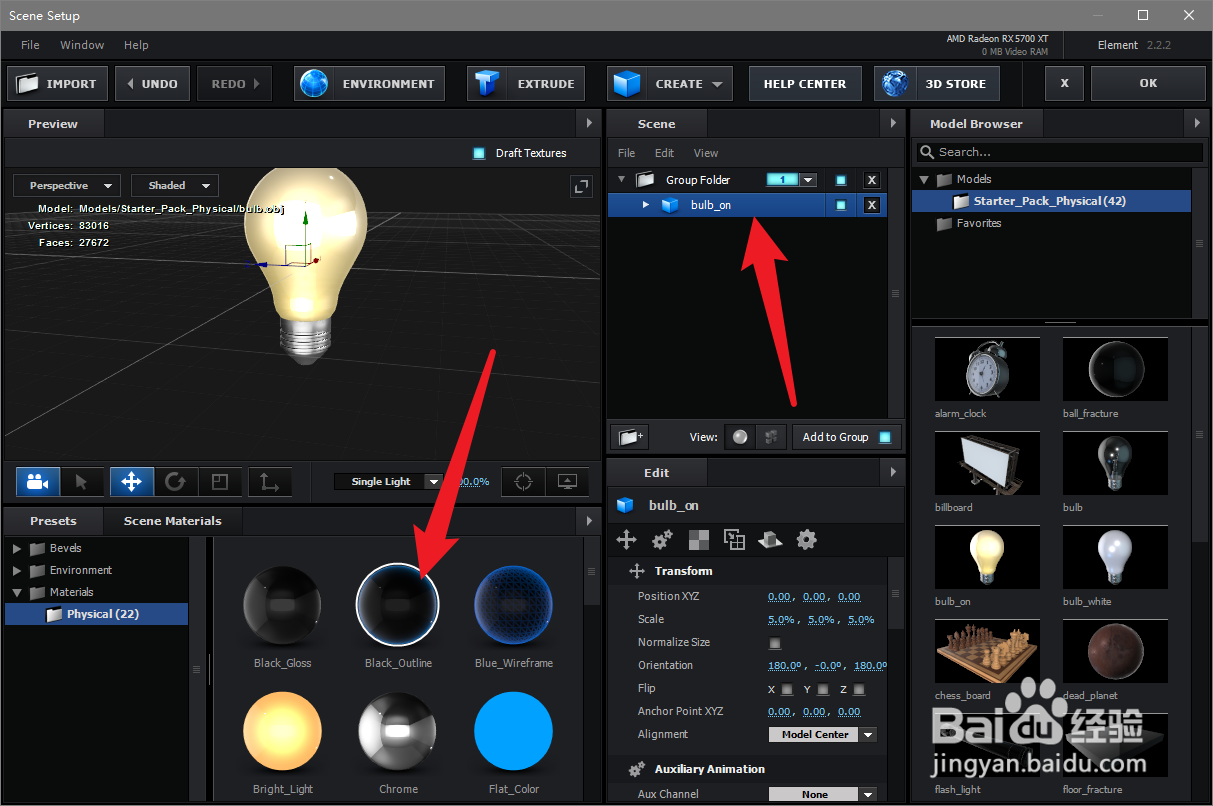Pick the Bright_Light material preset
The image size is (1213, 806).
tap(282, 732)
